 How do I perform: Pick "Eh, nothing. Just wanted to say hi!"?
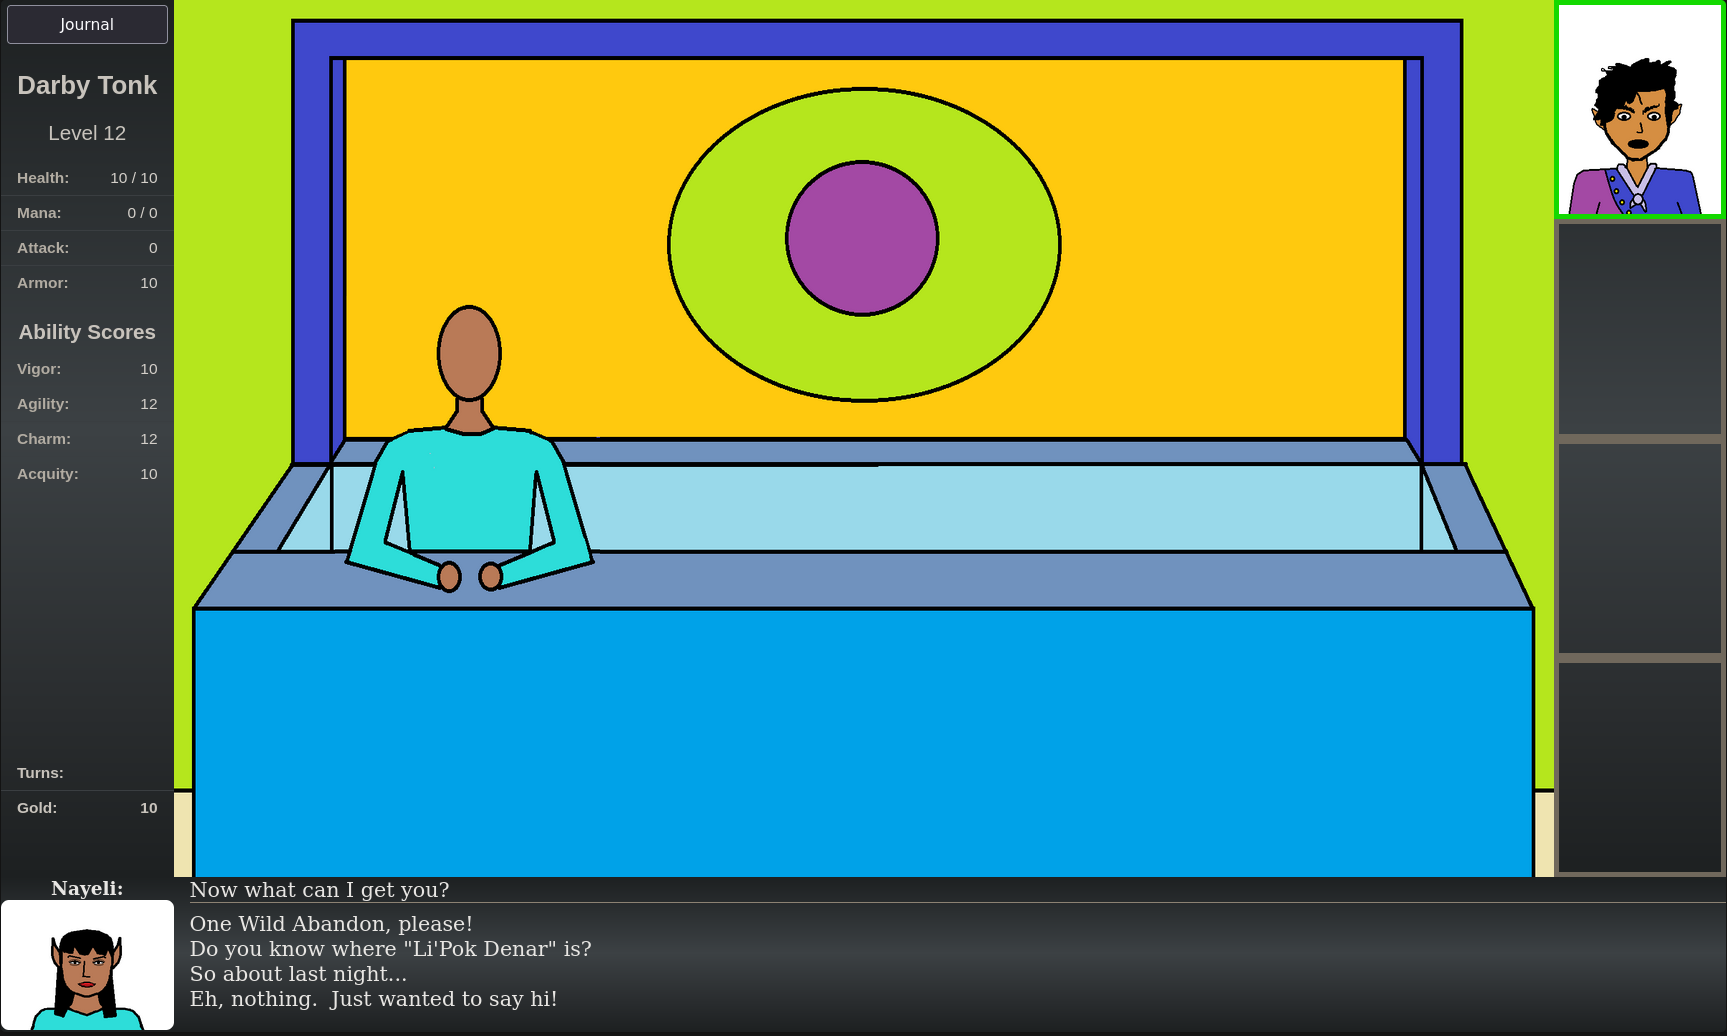(x=374, y=999)
